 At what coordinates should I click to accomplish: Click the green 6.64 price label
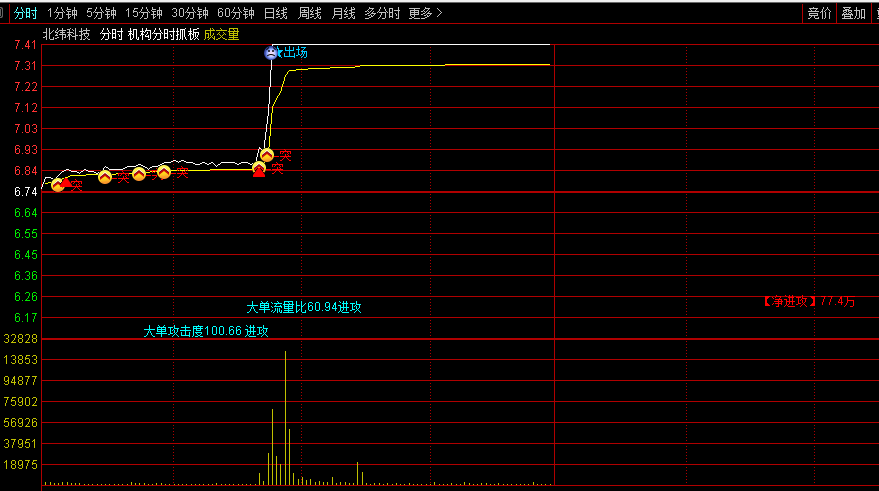click(25, 213)
